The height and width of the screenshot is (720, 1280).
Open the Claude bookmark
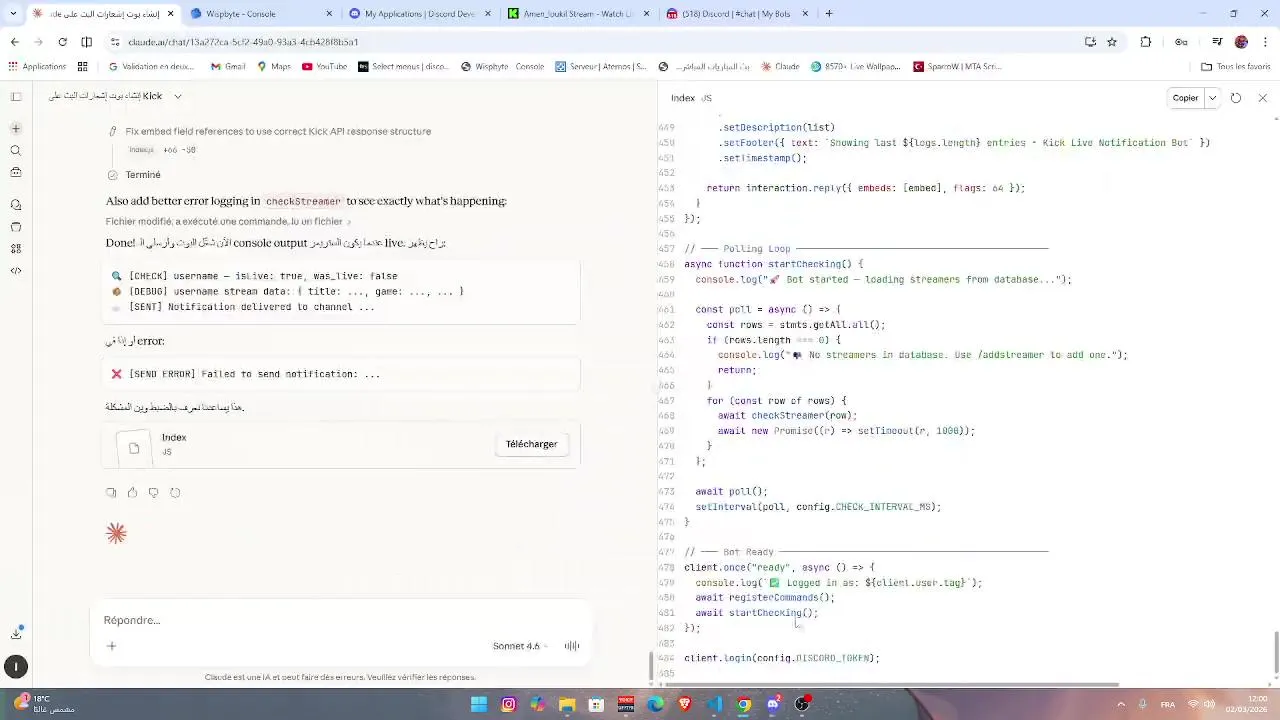780,67
